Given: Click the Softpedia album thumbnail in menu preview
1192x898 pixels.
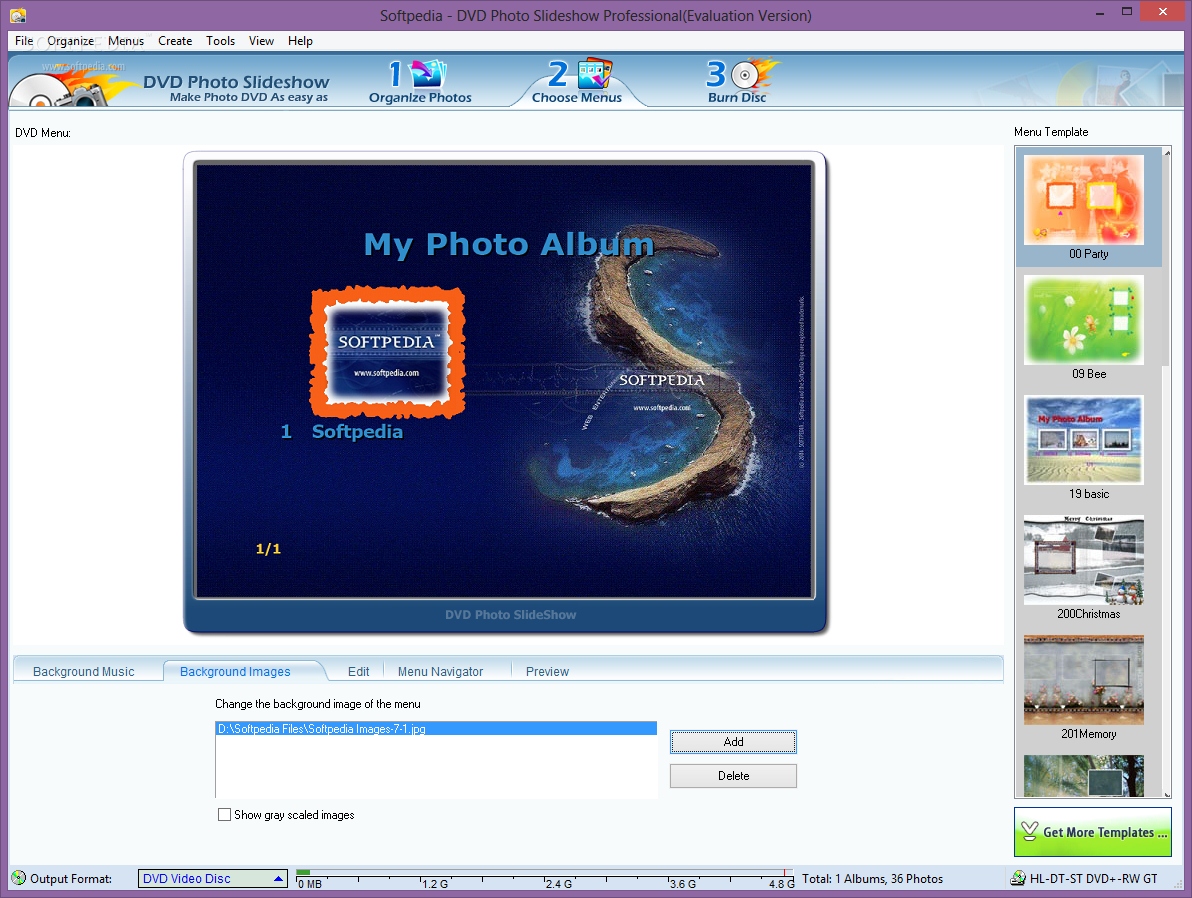Looking at the screenshot, I should [388, 353].
